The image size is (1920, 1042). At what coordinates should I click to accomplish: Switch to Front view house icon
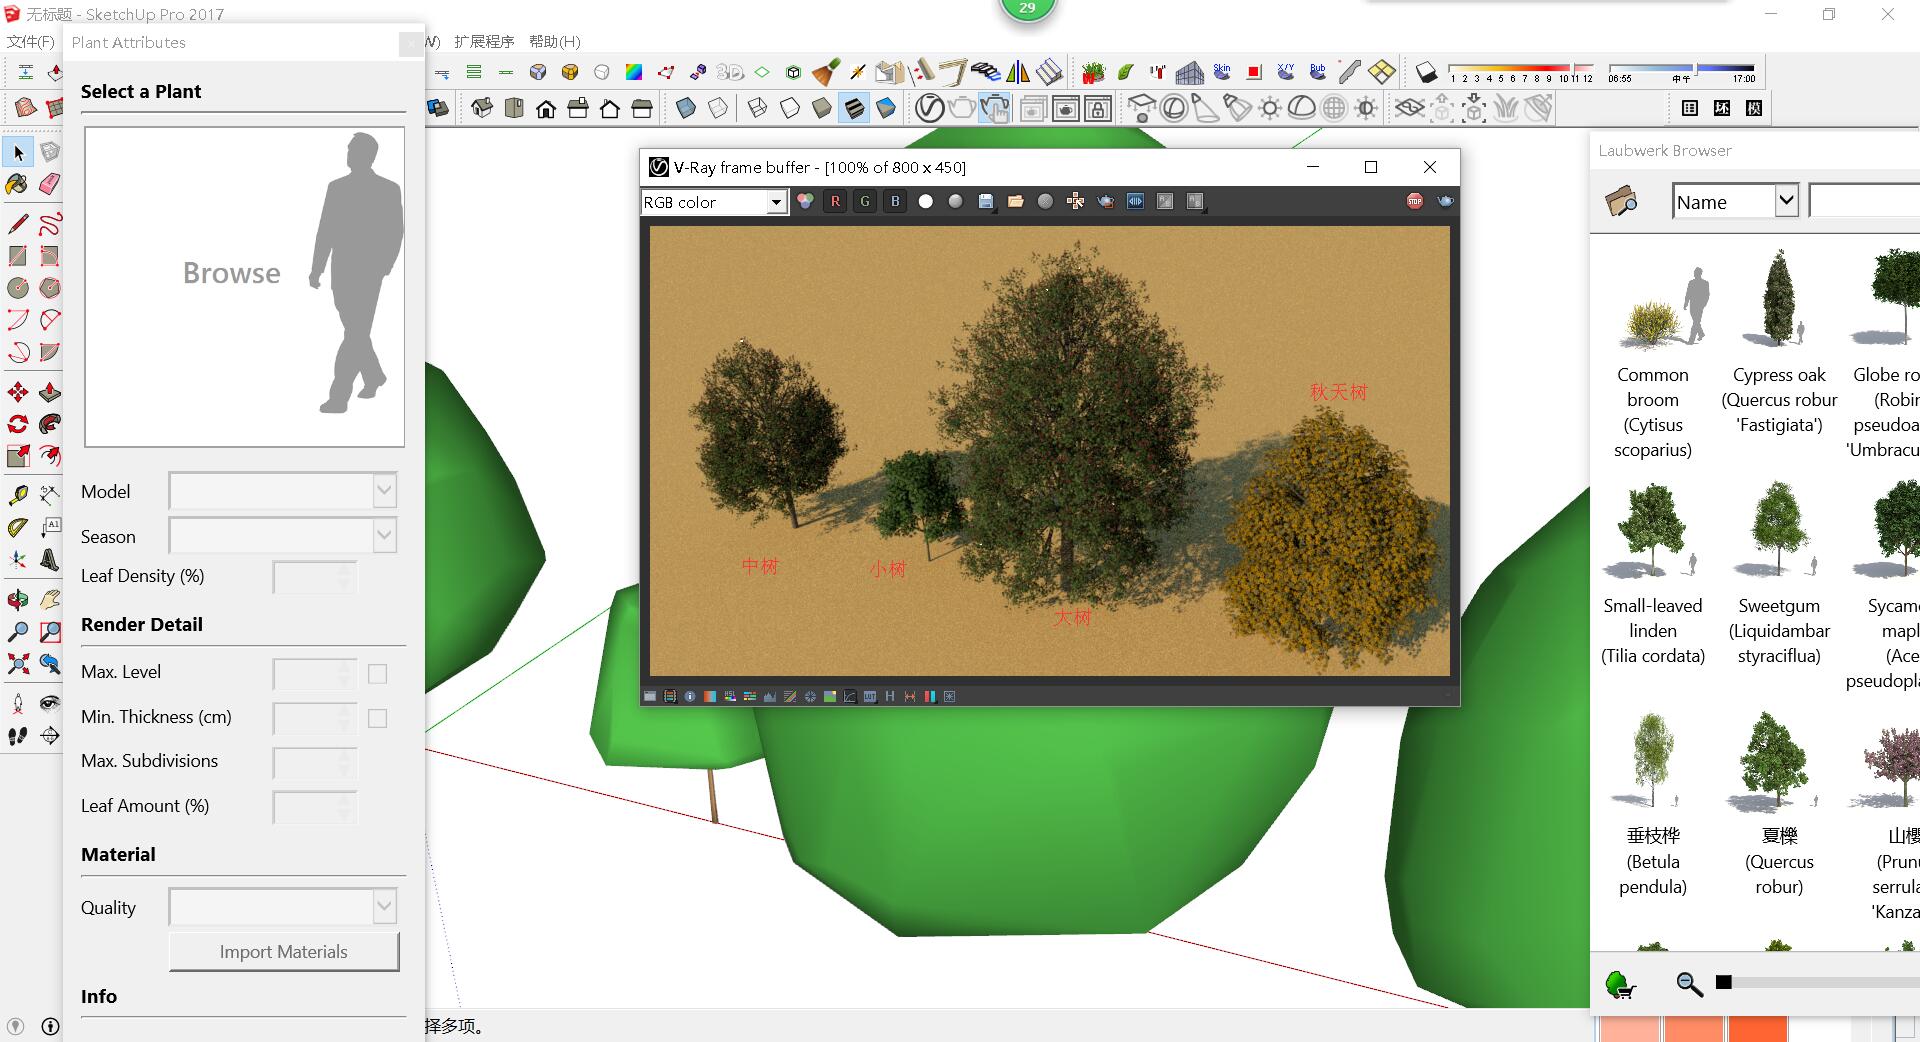(x=546, y=108)
